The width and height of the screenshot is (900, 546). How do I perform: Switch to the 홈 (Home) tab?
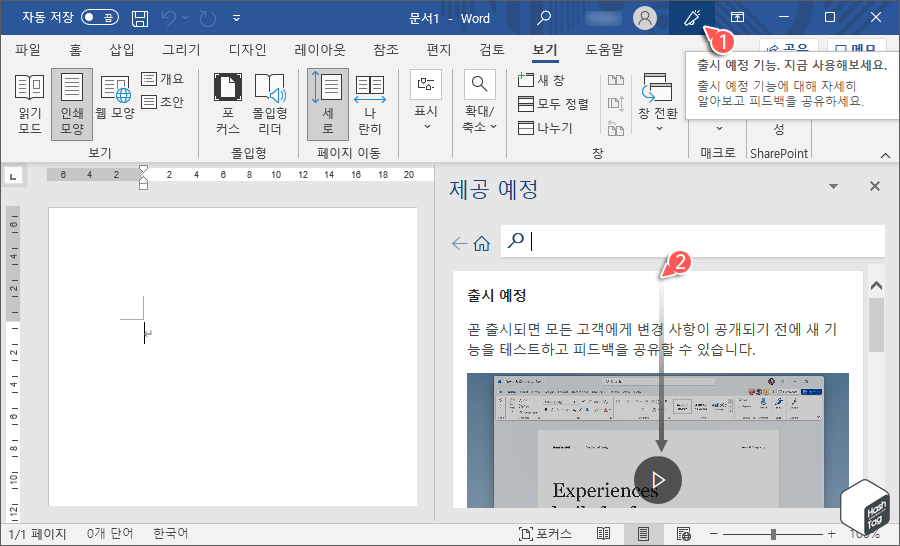pos(75,50)
